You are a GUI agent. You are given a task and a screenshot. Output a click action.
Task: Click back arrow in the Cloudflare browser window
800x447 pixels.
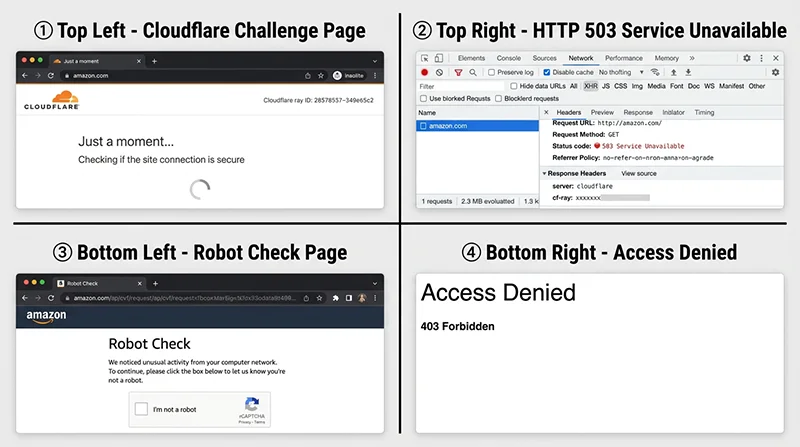pyautogui.click(x=24, y=76)
